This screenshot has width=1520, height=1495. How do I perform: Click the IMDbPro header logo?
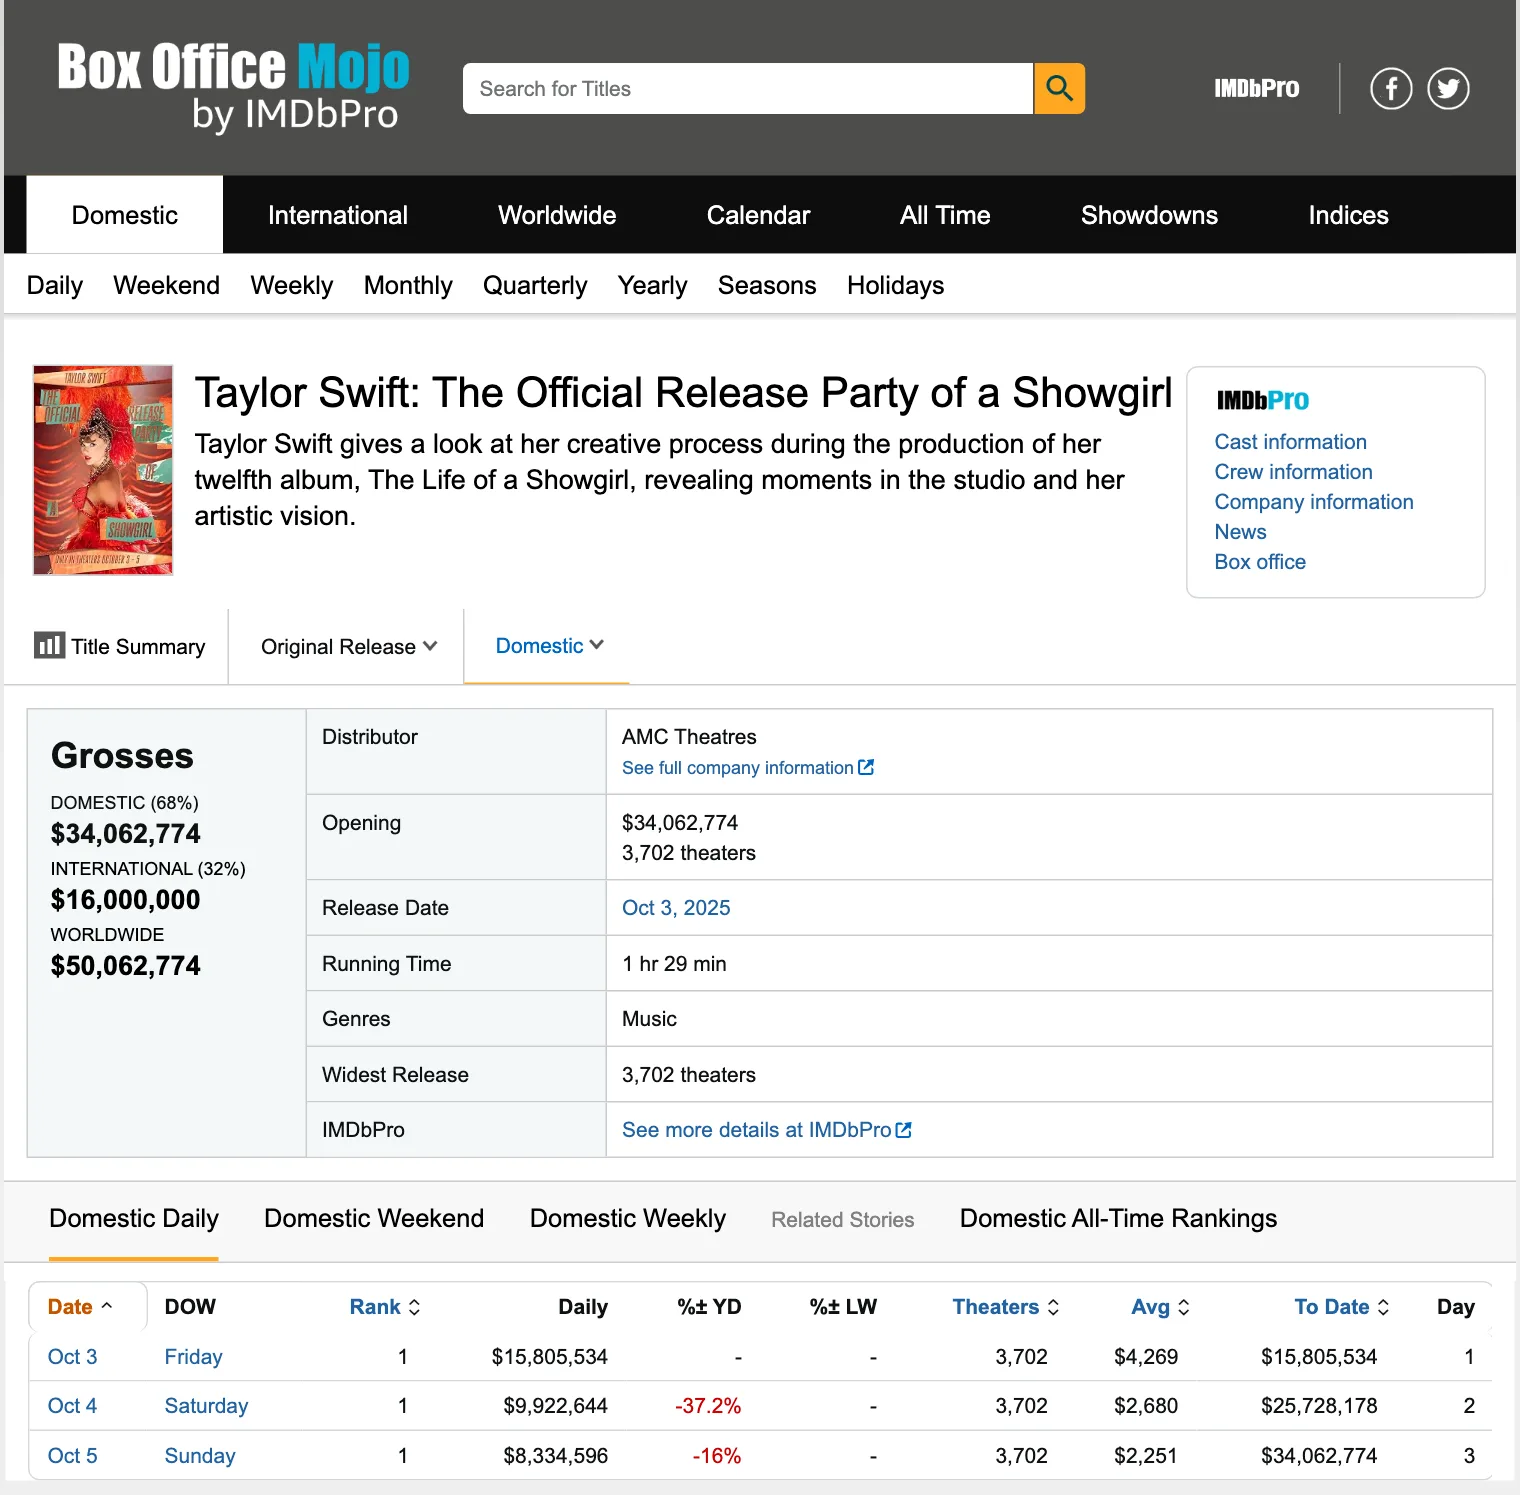1256,89
